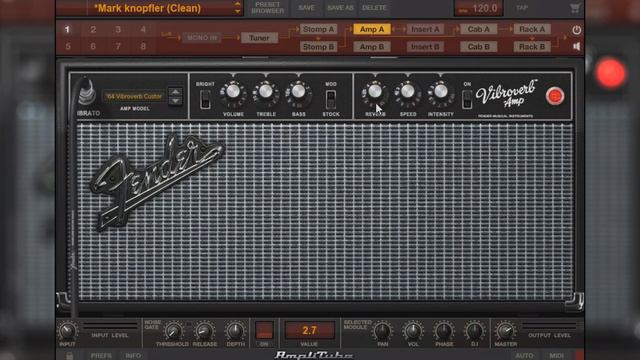Click the vibrato INTENSITY knob
Image resolution: width=640 pixels, height=360 pixels.
tap(440, 93)
